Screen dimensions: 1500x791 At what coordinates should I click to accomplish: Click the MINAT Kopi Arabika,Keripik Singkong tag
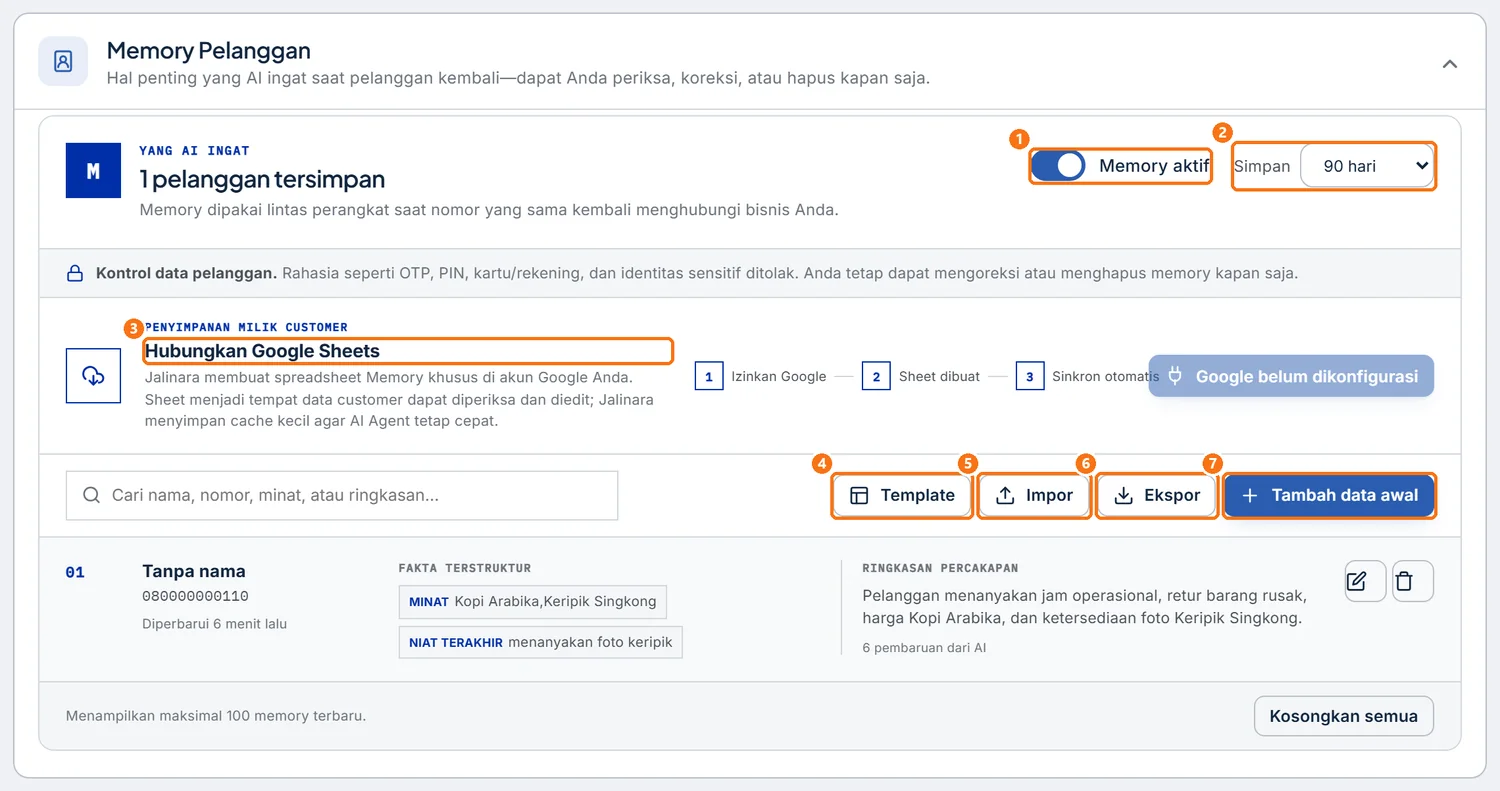pyautogui.click(x=532, y=601)
